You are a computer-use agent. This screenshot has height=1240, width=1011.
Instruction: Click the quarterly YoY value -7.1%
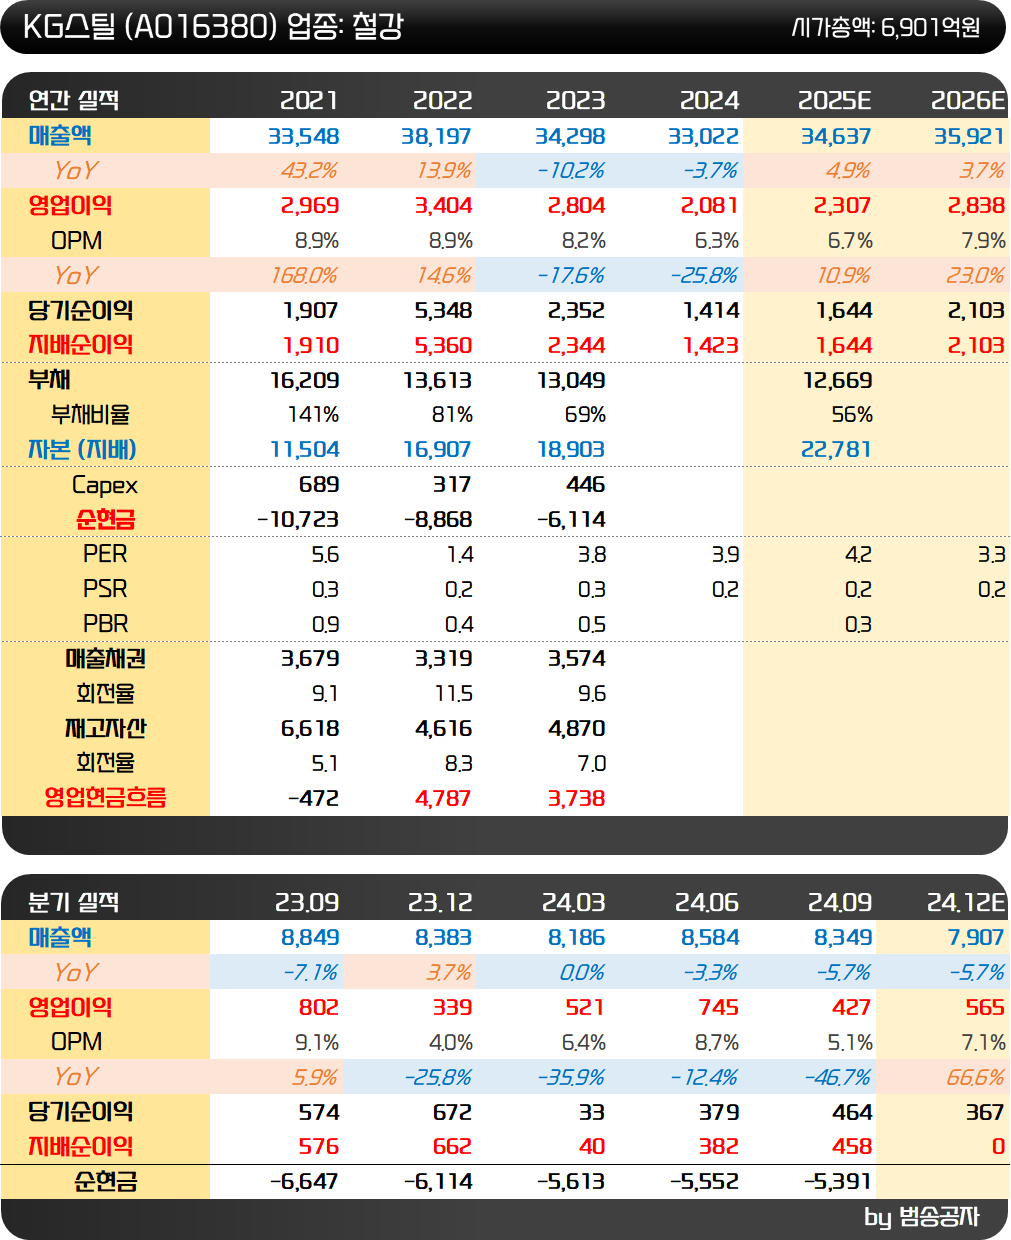click(x=311, y=973)
